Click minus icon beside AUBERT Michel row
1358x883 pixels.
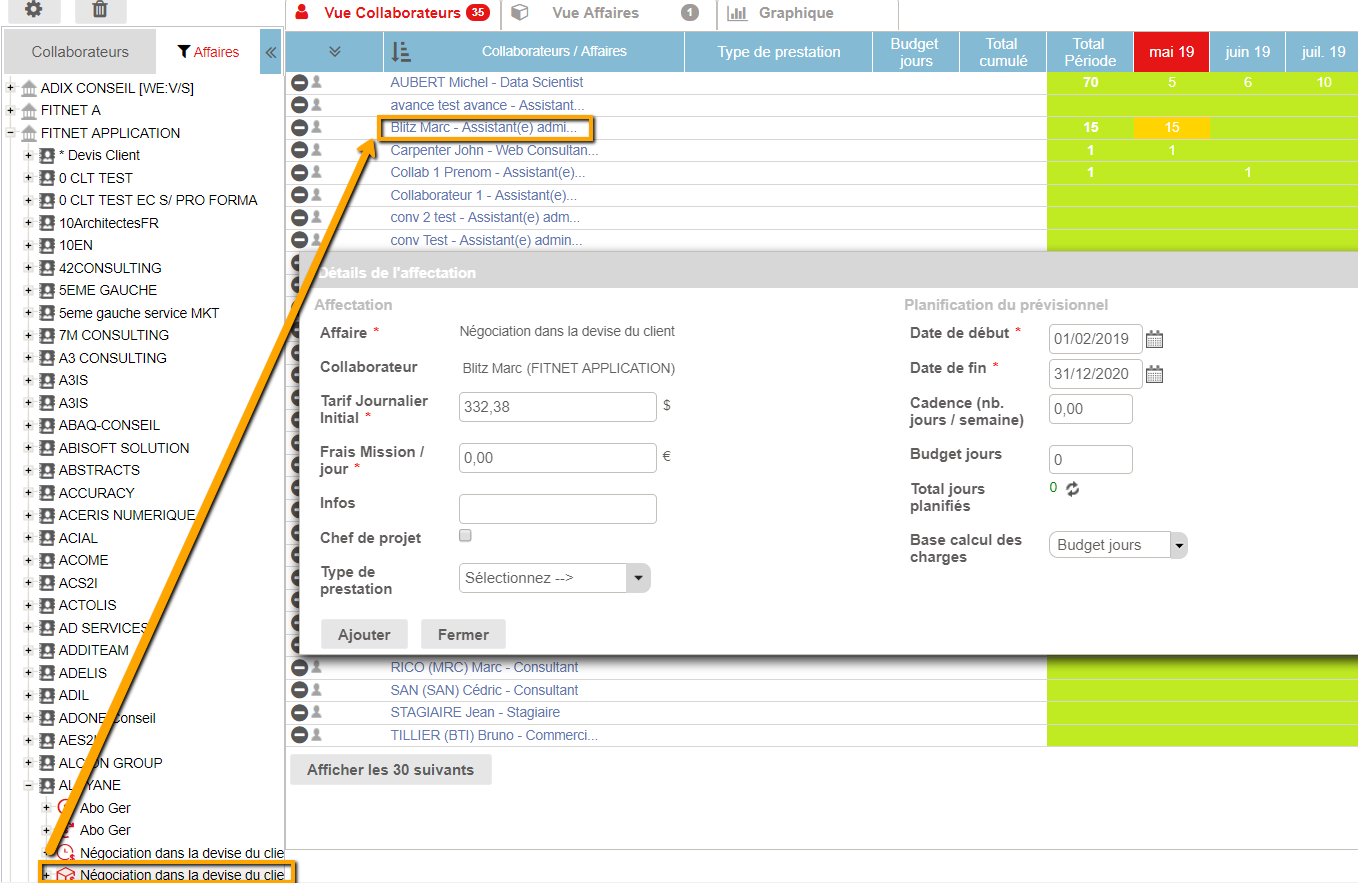coord(299,82)
